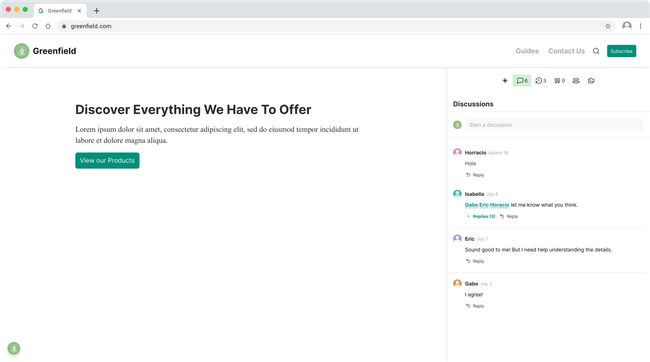Open the Contact Us nav item

566,51
